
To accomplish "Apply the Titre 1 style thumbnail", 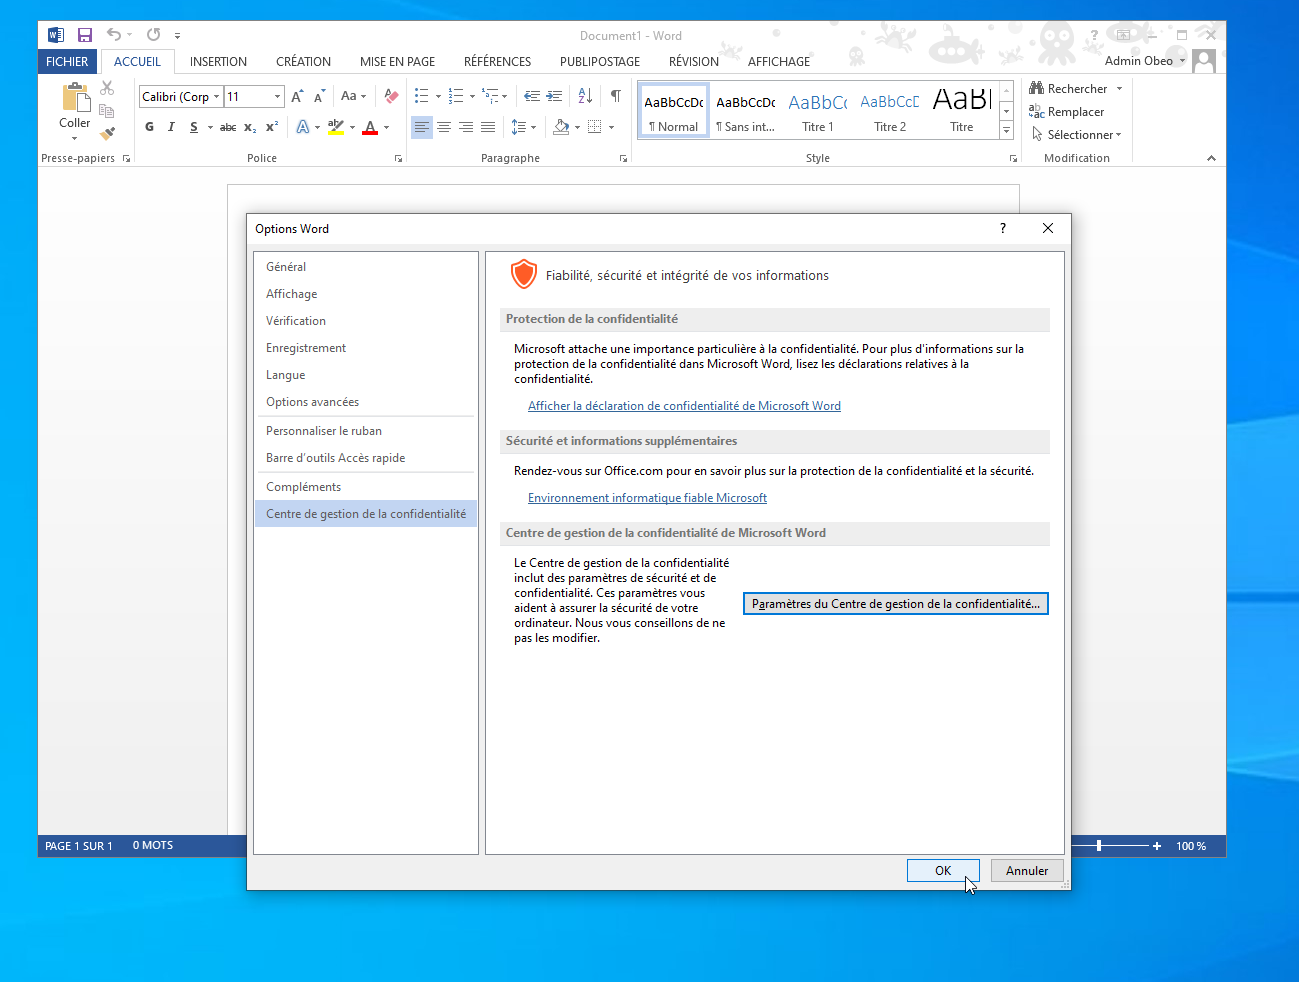I will click(817, 111).
